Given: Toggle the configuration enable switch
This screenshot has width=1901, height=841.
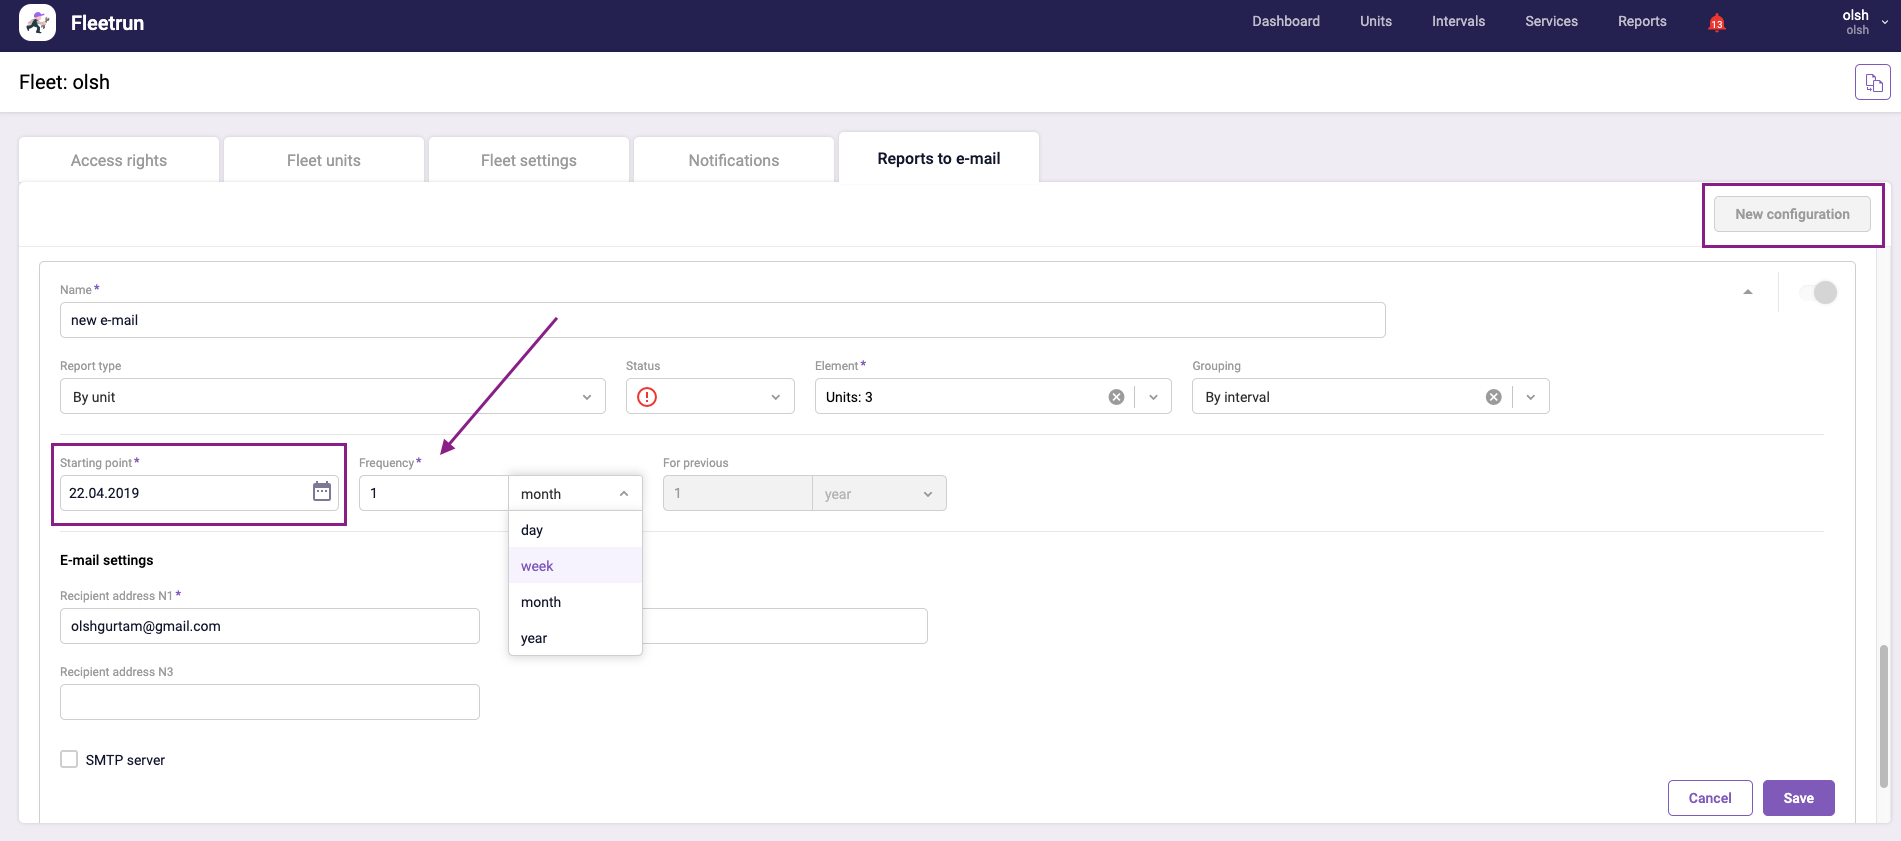Looking at the screenshot, I should click(1818, 292).
